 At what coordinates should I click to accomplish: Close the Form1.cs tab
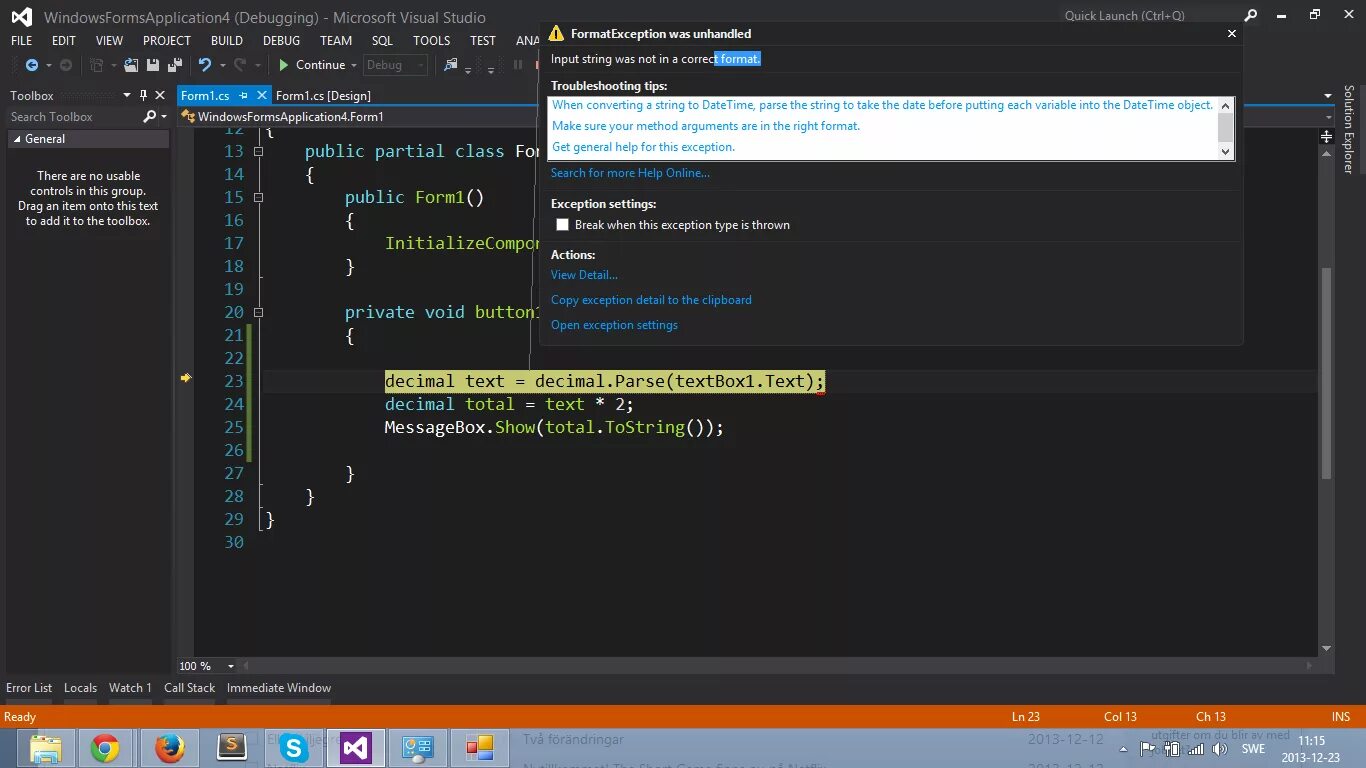262,95
